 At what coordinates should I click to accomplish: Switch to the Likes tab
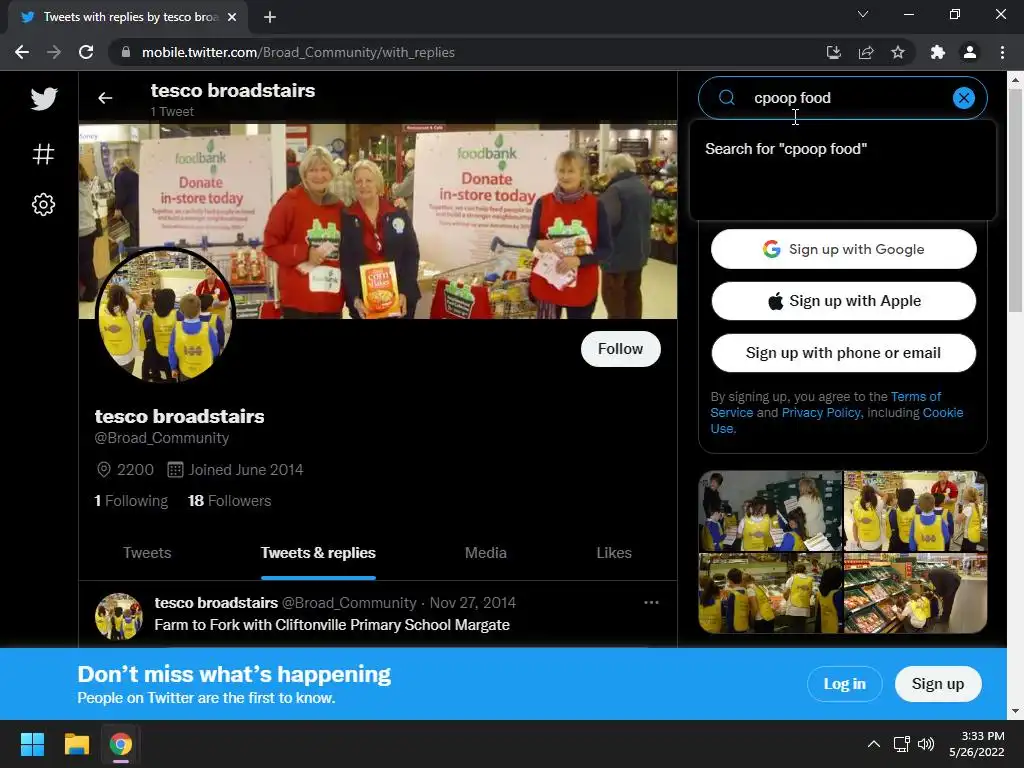pos(614,553)
